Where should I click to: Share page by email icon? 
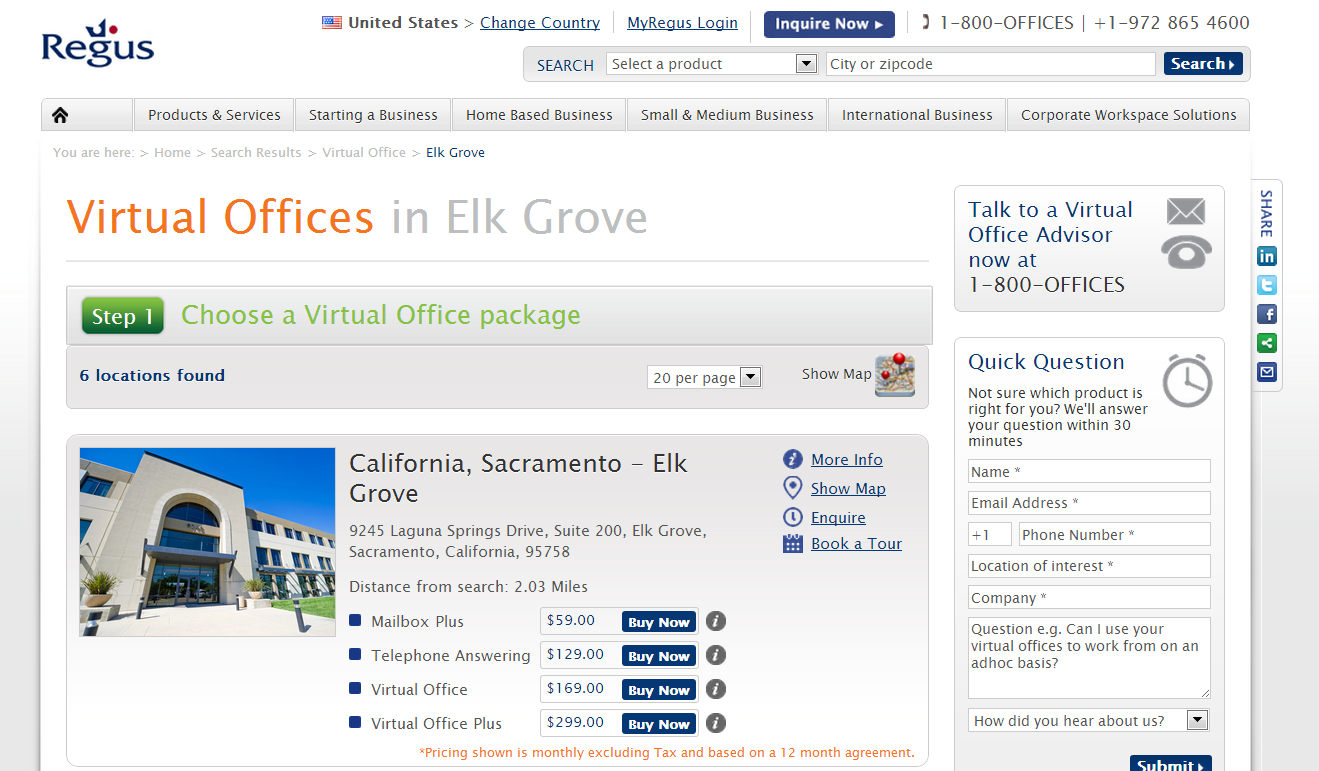click(1267, 372)
